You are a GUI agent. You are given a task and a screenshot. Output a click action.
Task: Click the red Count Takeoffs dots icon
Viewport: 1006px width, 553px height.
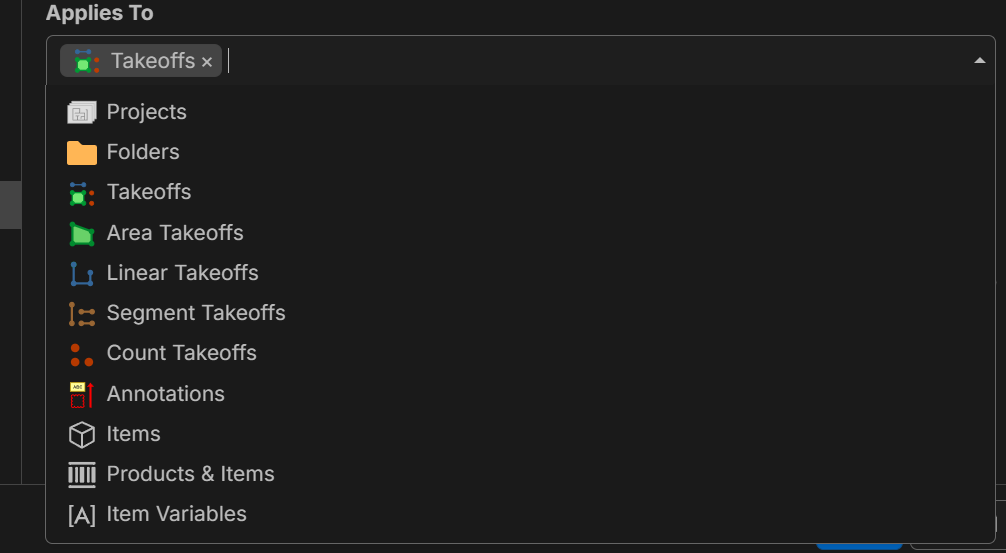coord(81,354)
